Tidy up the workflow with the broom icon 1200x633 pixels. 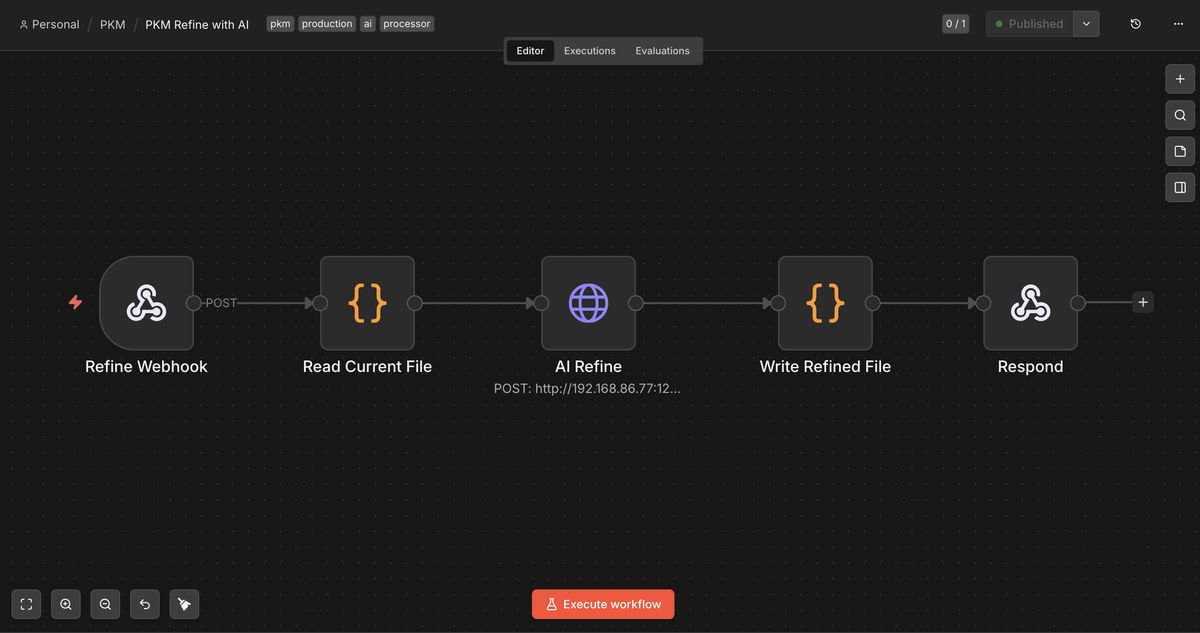[184, 604]
